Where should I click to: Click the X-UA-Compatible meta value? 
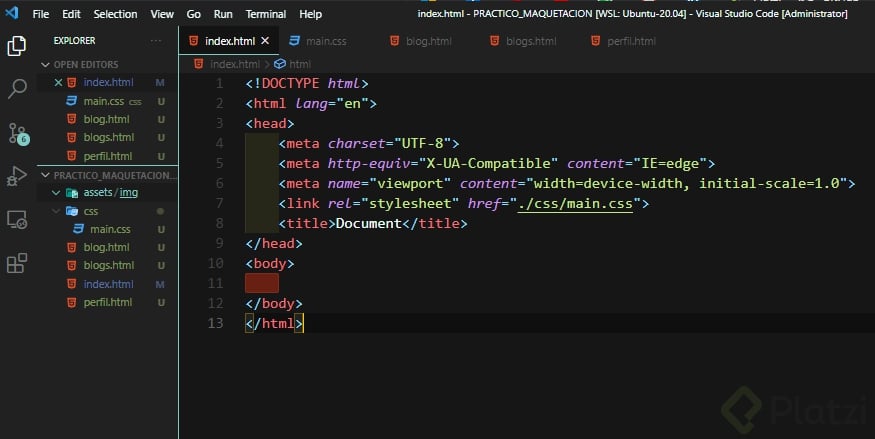(488, 163)
